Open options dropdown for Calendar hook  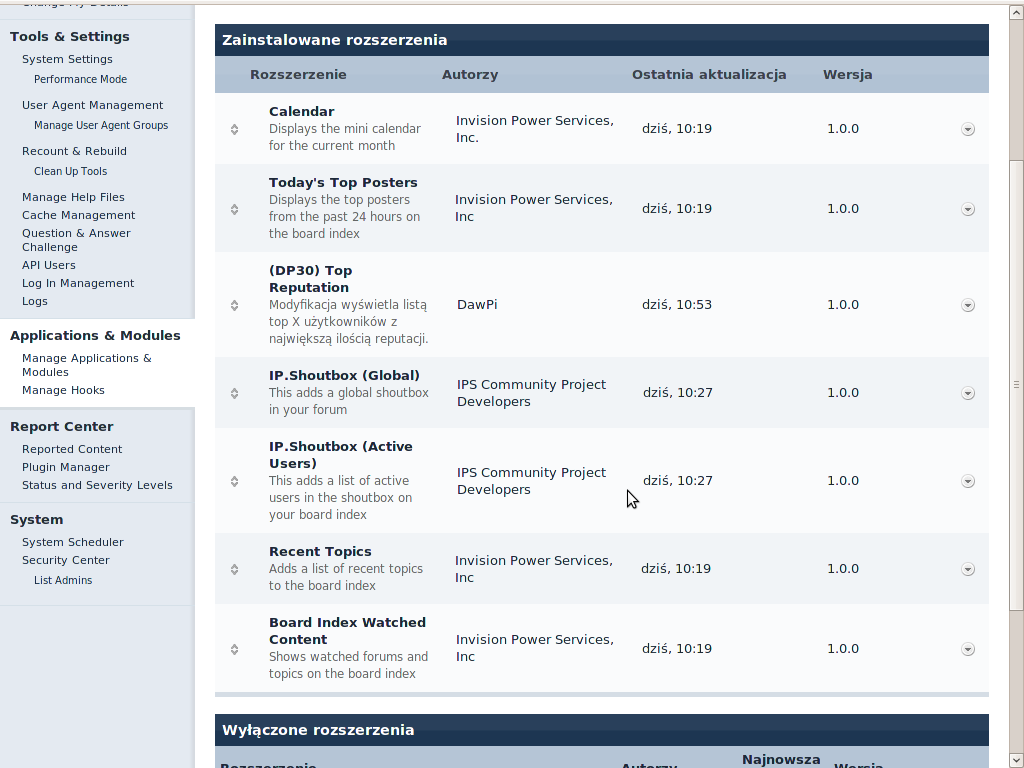pyautogui.click(x=967, y=129)
